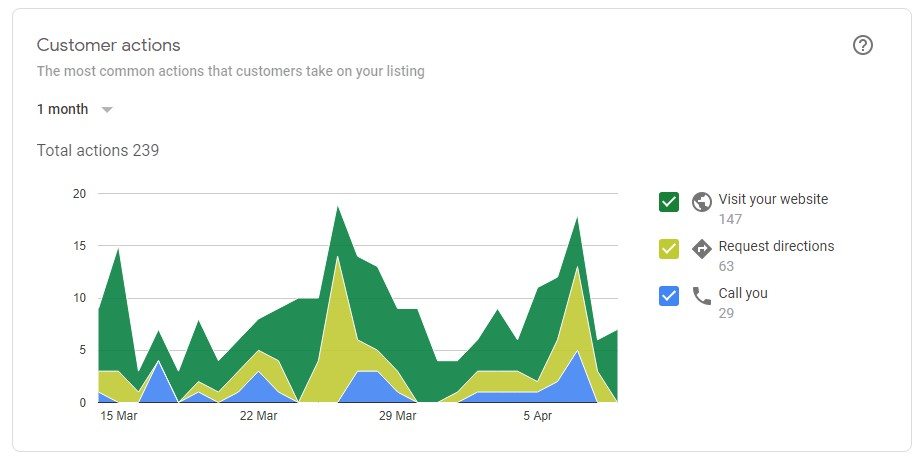Click the 15 Mar axis date label
The height and width of the screenshot is (459, 924).
pyautogui.click(x=118, y=415)
